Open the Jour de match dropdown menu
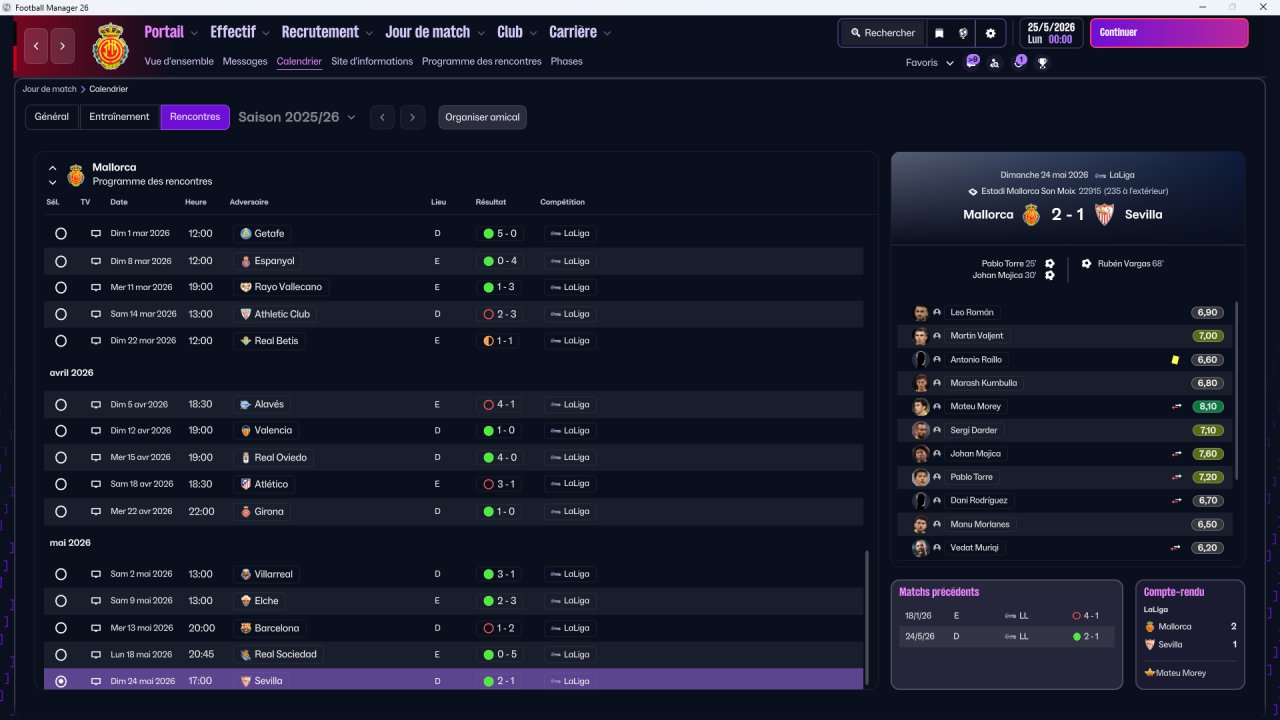The width and height of the screenshot is (1280, 720). pyautogui.click(x=435, y=32)
